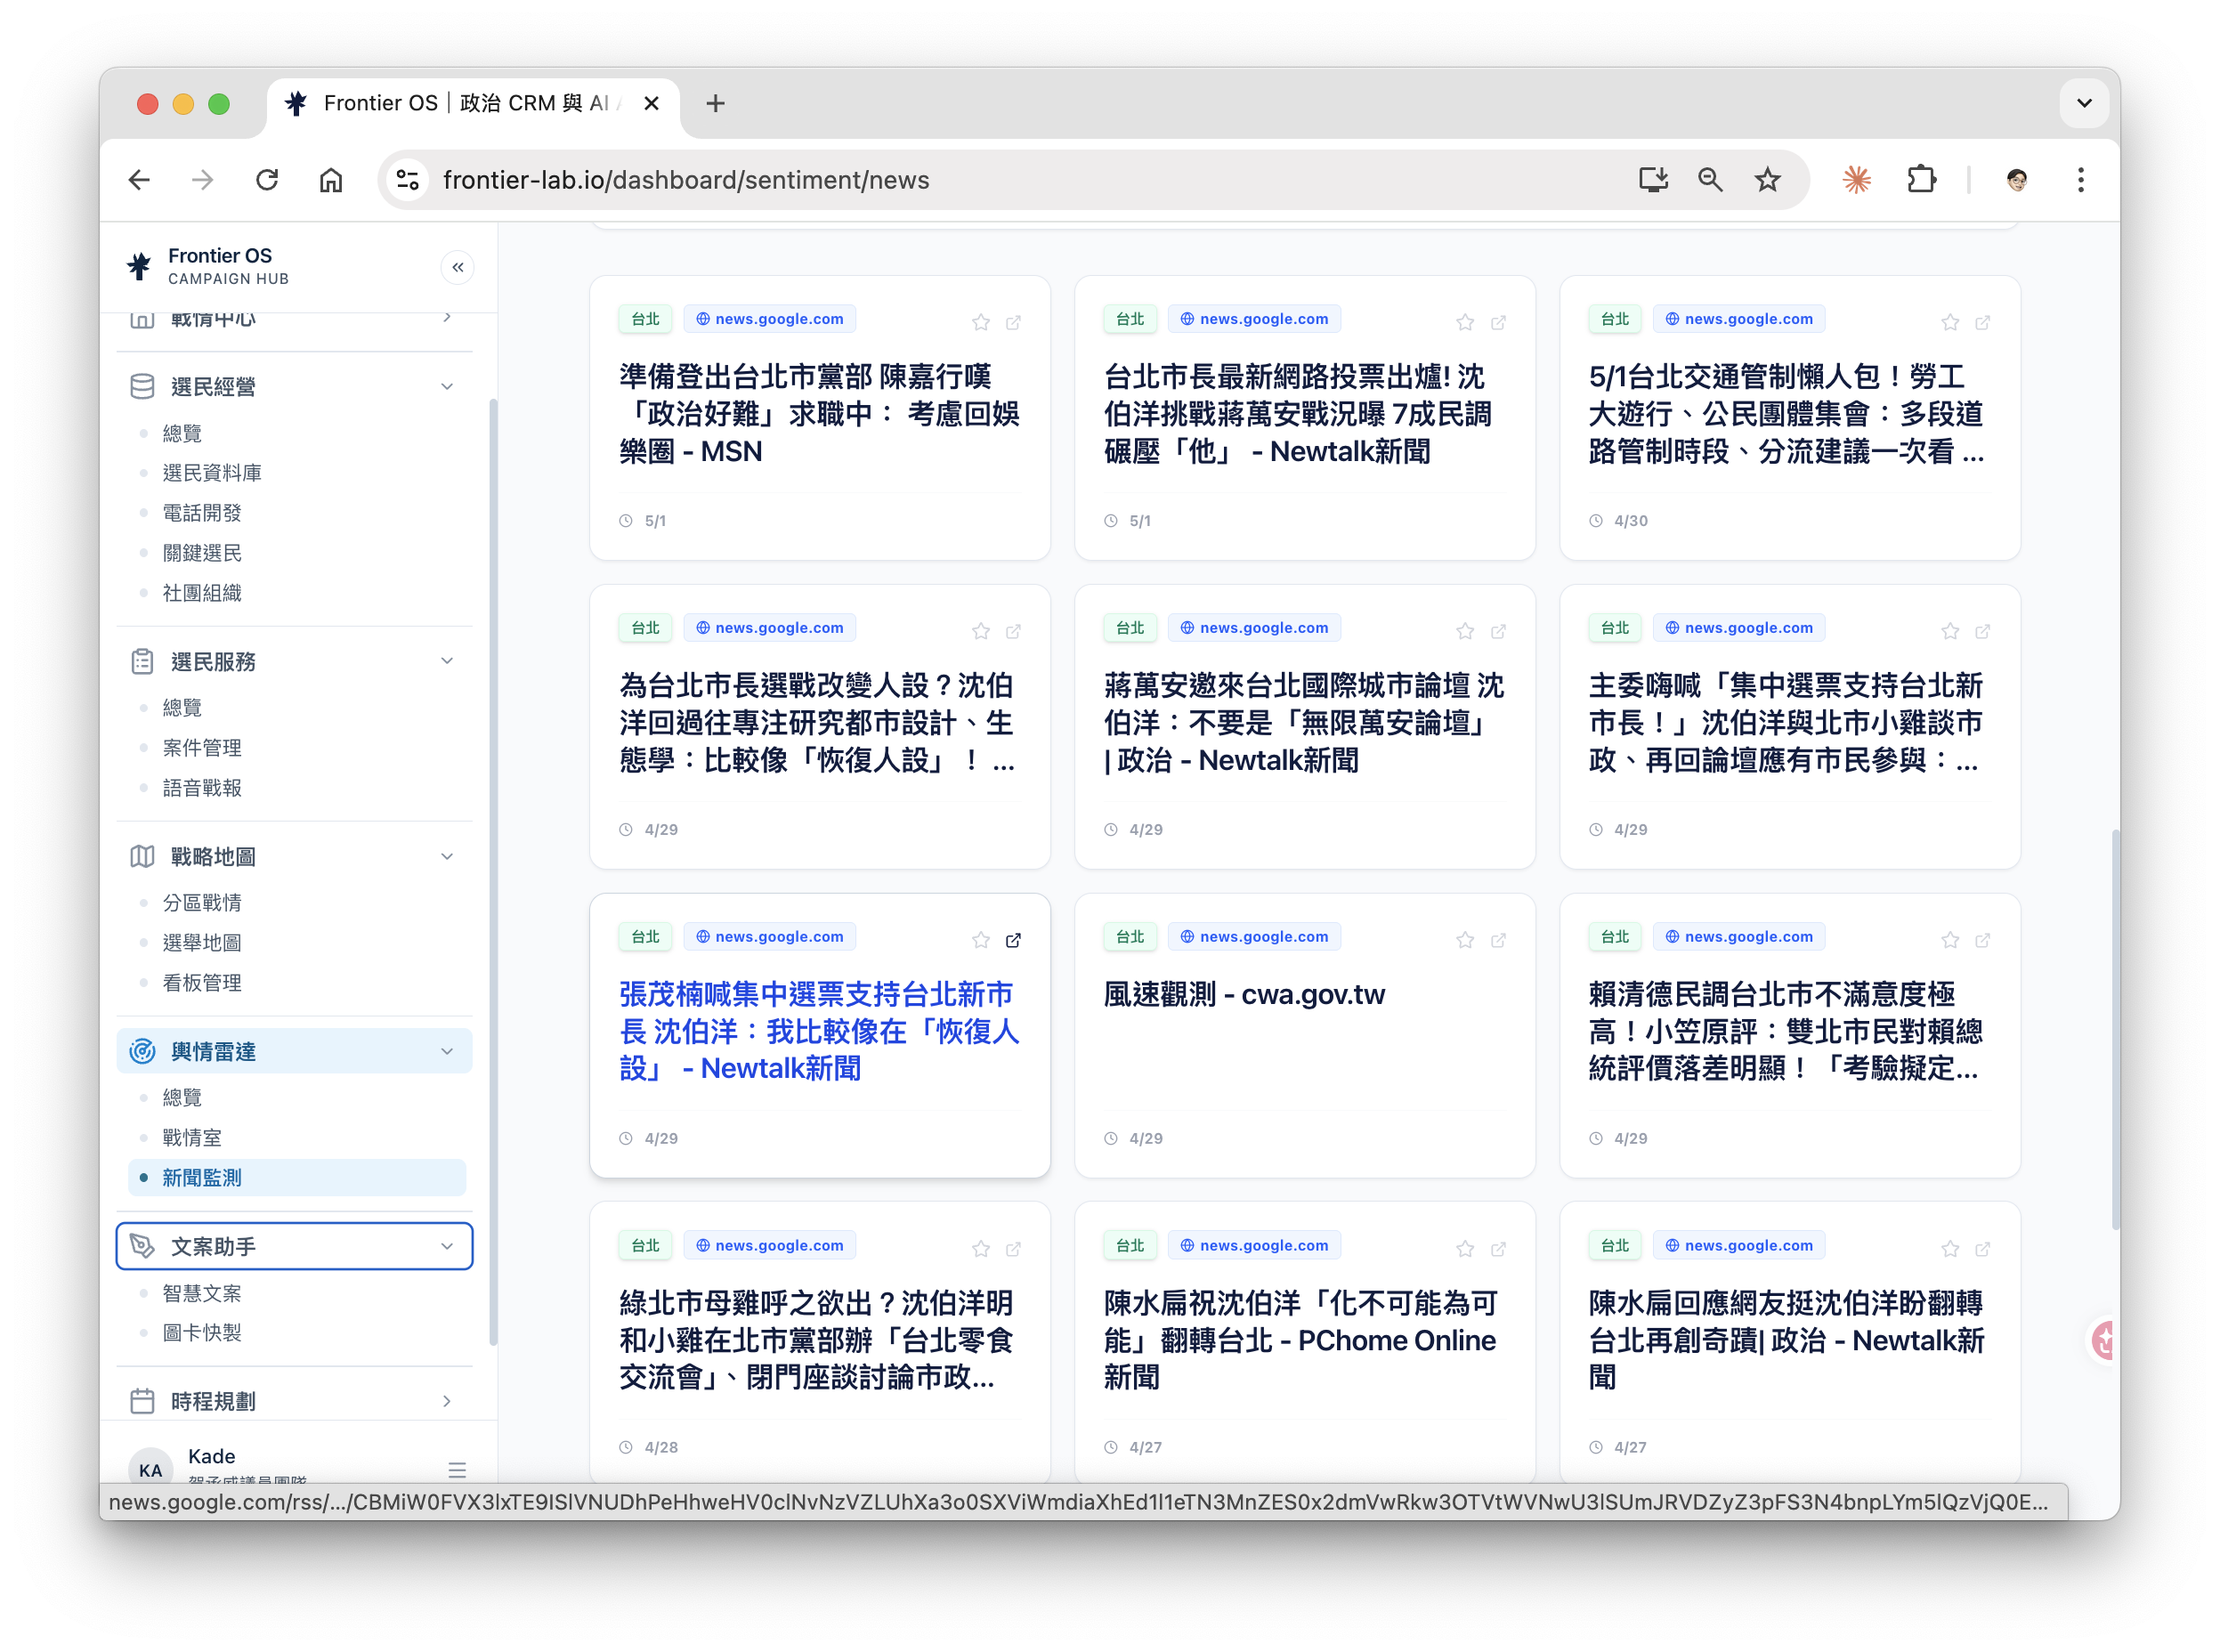
Task: Open external link for 陳水扁回應網友 card
Action: tap(1983, 1249)
